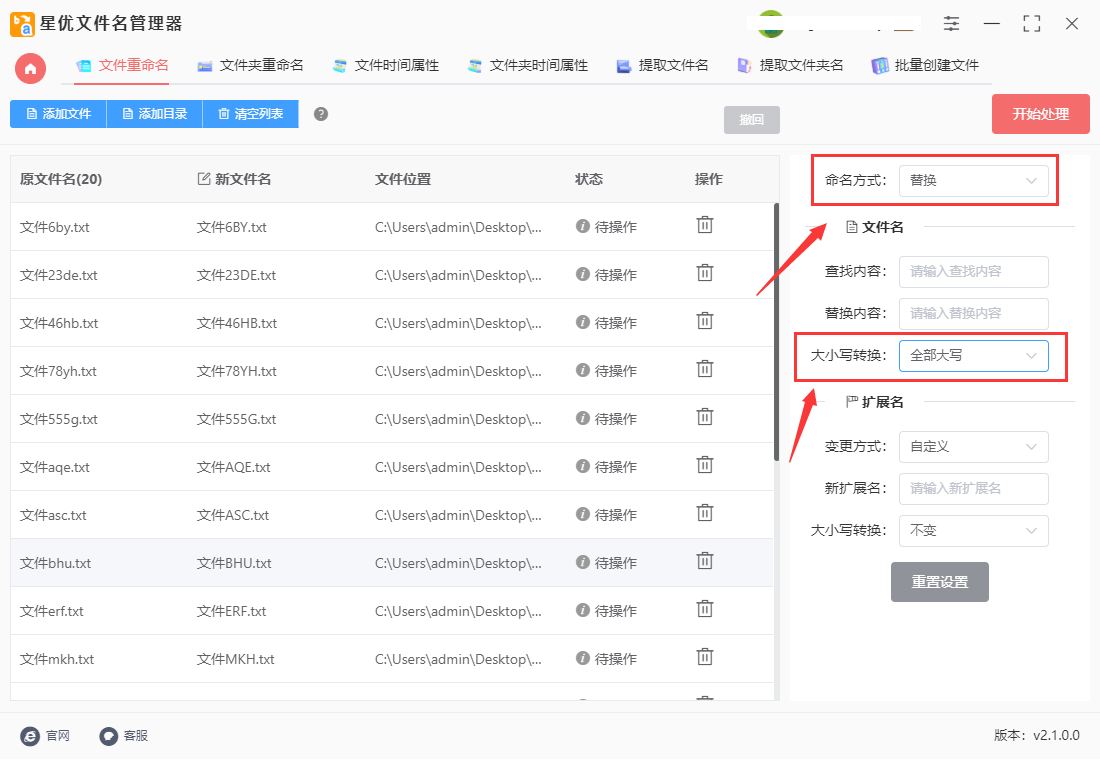1100x760 pixels.
Task: Open extension 大小写转换 不变 dropdown
Action: pos(973,531)
